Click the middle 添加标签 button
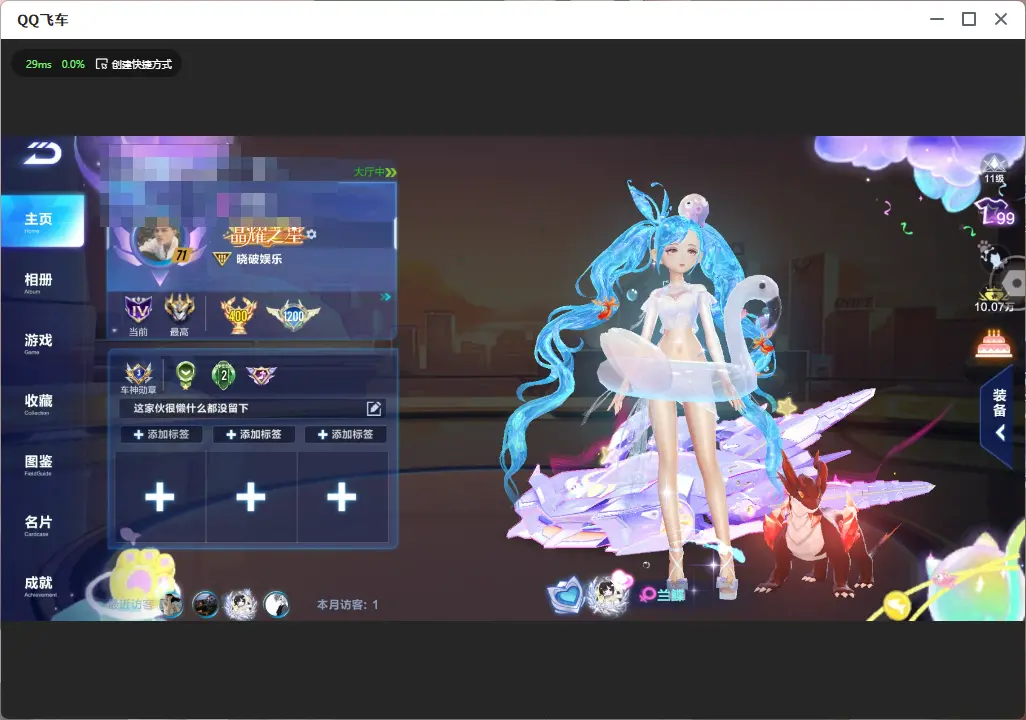This screenshot has width=1026, height=720. 253,435
